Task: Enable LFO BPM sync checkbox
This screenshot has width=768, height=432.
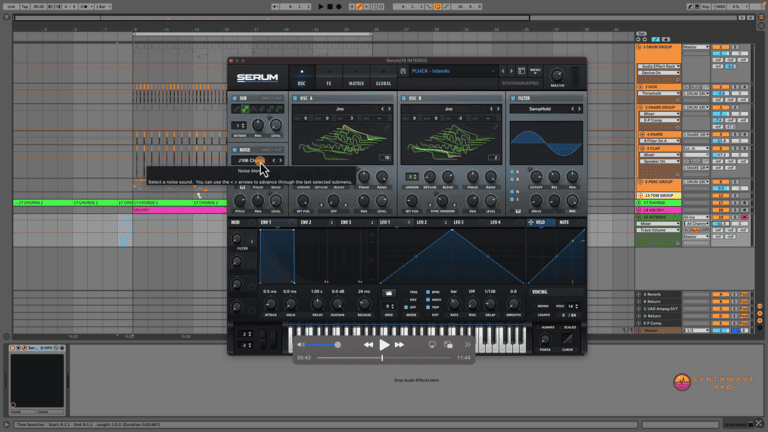Action: [x=428, y=292]
